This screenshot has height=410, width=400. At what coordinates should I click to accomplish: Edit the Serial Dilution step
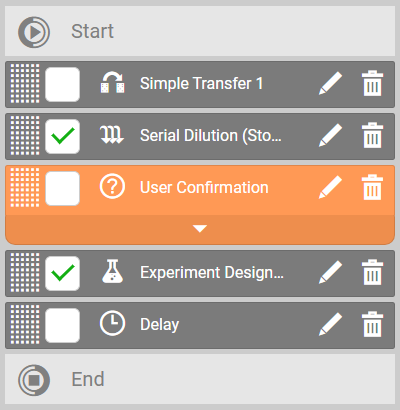330,135
